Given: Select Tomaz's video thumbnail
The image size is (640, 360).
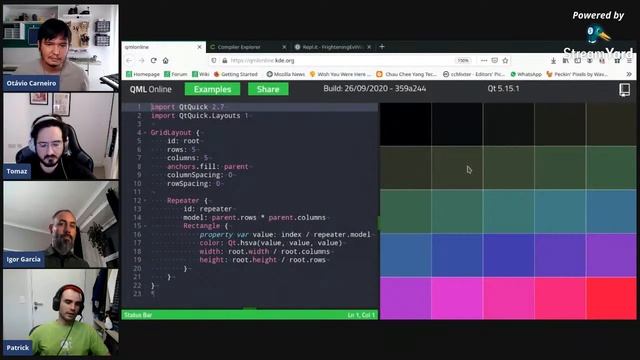Looking at the screenshot, I should coord(61,136).
